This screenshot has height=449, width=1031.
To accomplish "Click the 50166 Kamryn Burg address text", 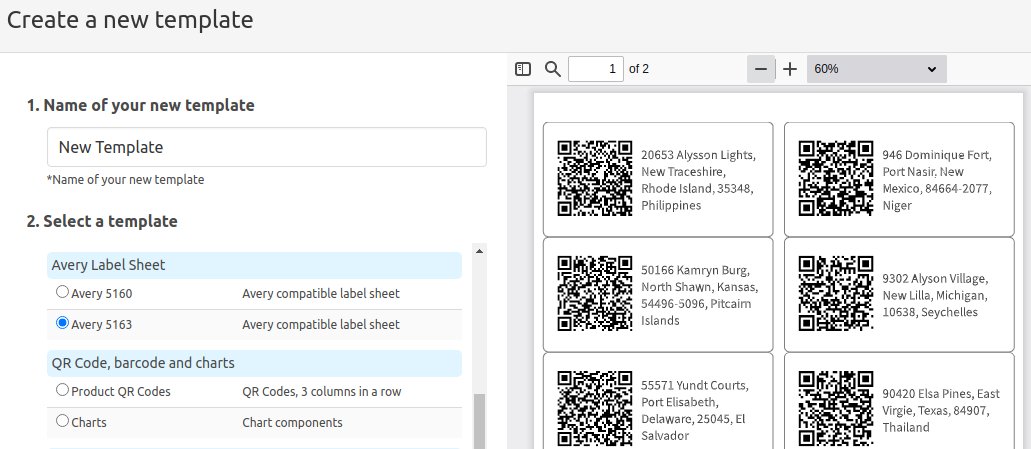I will 700,295.
